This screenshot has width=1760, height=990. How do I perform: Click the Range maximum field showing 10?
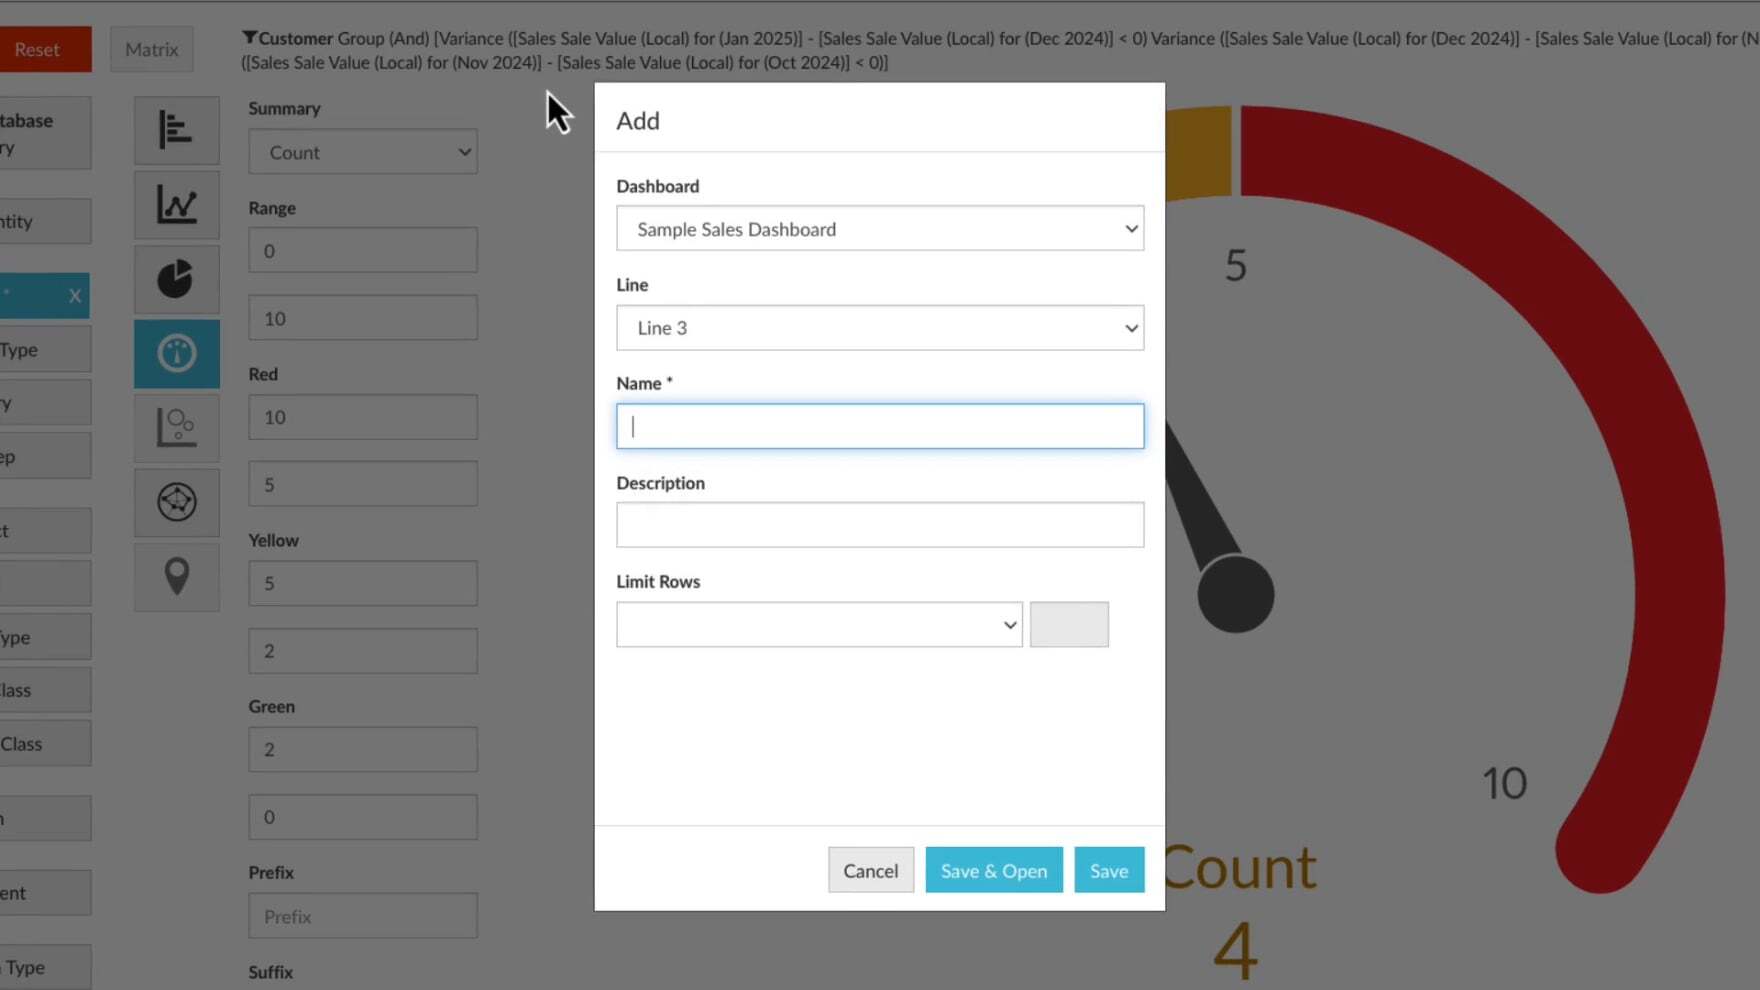pyautogui.click(x=363, y=318)
